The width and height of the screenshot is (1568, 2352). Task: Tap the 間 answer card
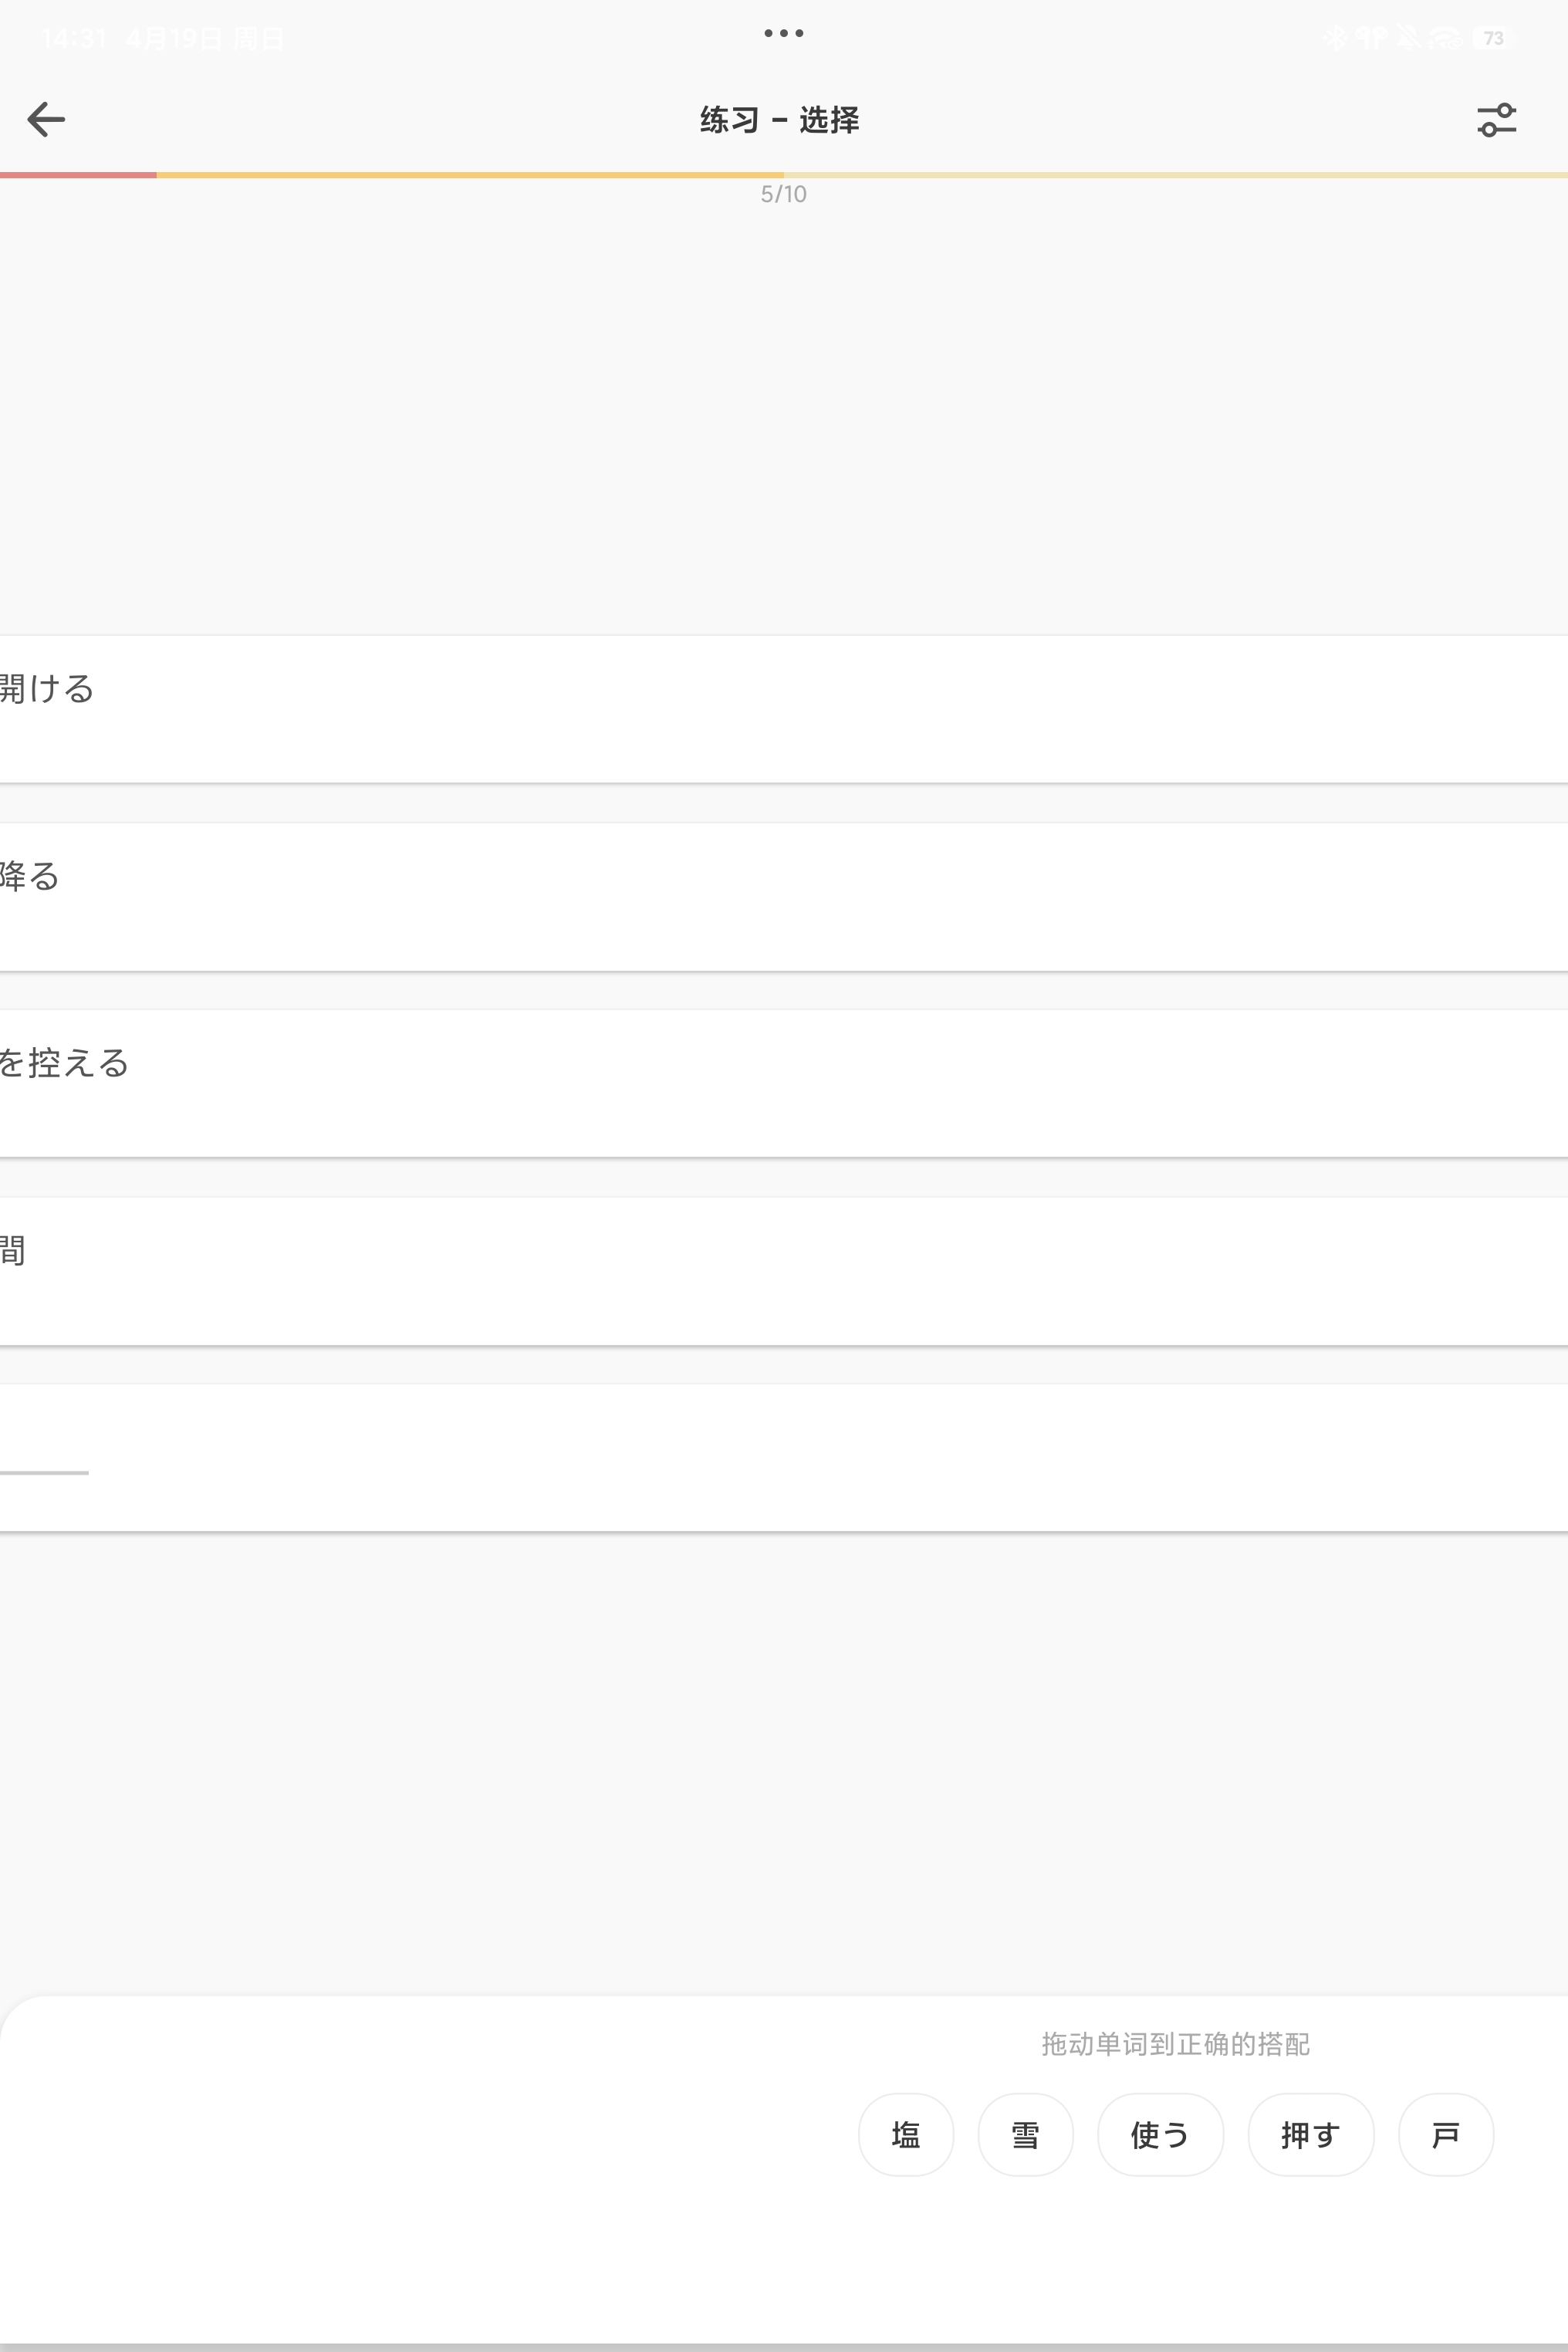784,1270
